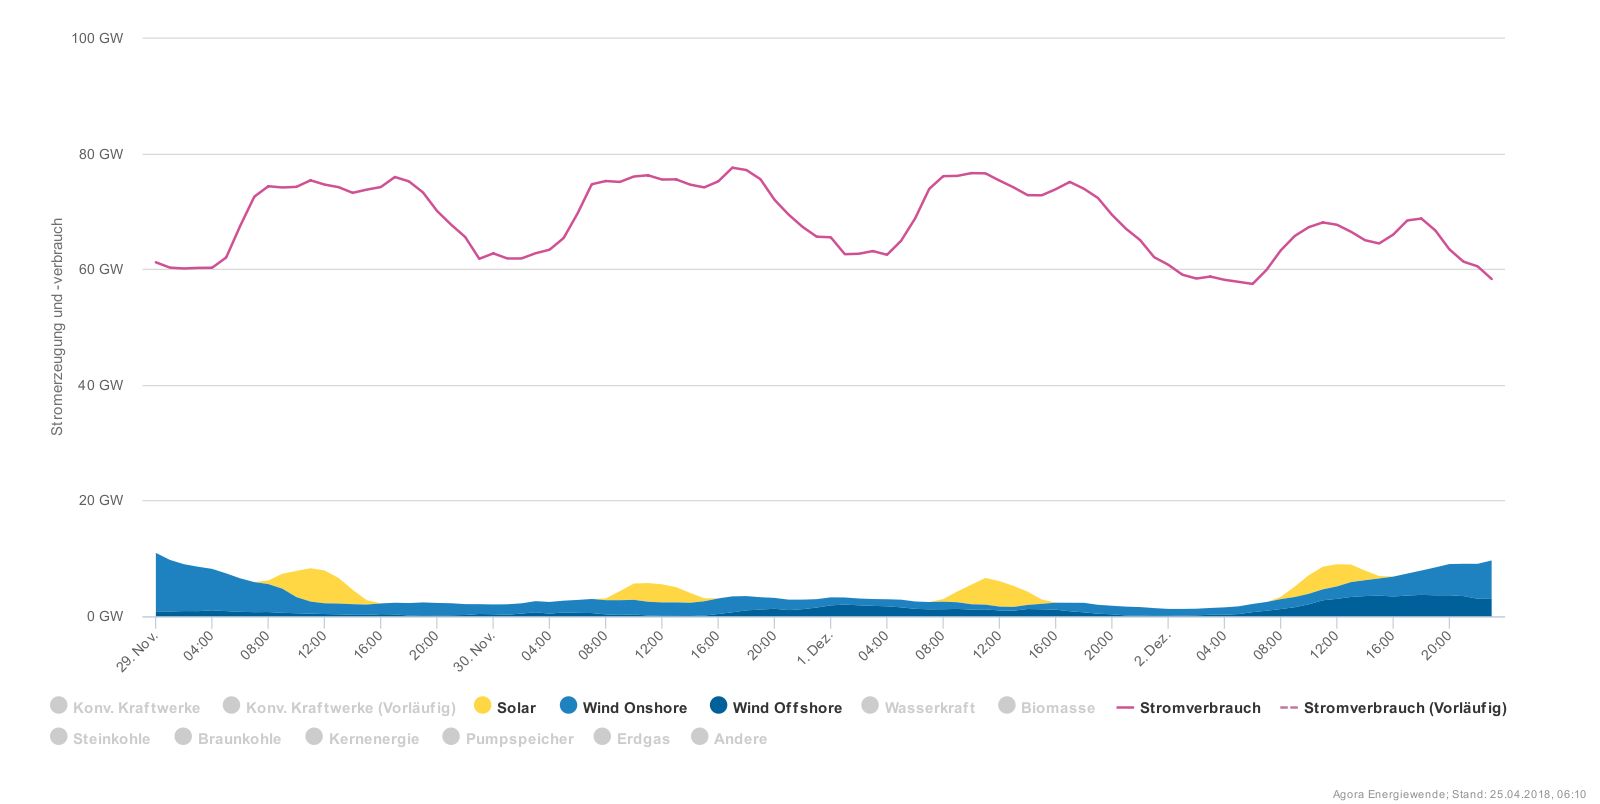Hide the Stromverbrauch line series

(x=1200, y=708)
